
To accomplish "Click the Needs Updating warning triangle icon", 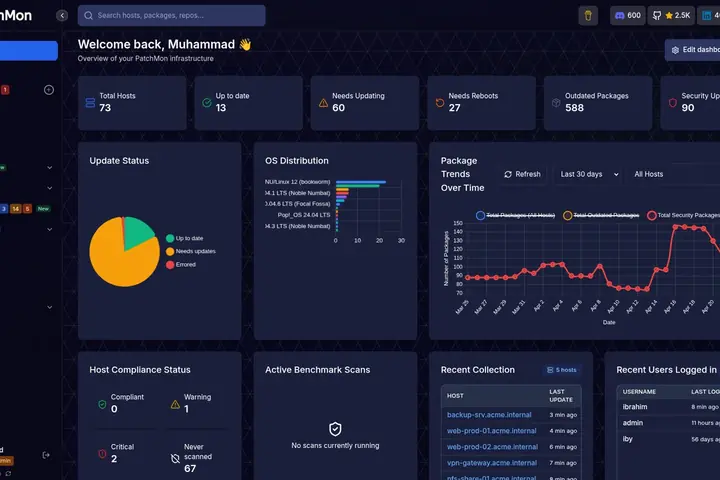I will 323,103.
